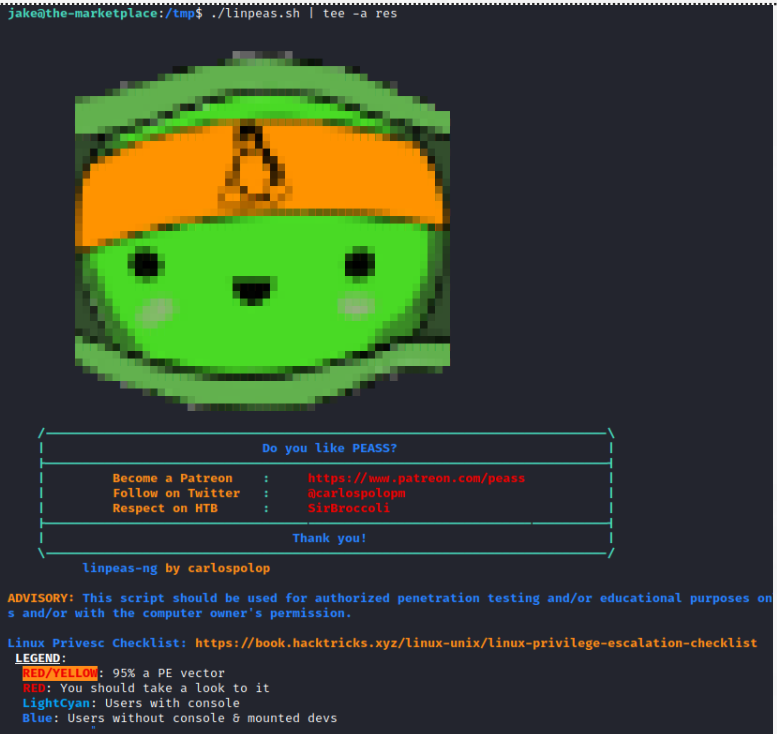Click the 'computer owner's permission.' text
The image size is (777, 734).
247,613
